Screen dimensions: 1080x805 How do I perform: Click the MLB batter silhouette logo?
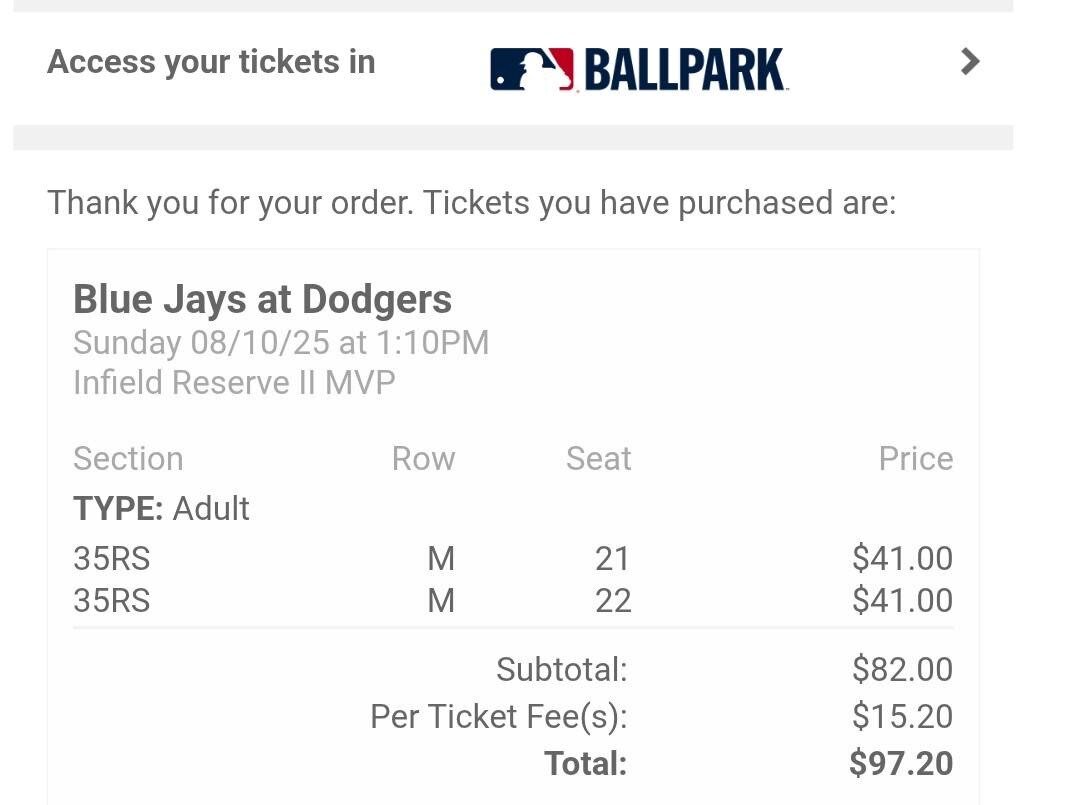[532, 70]
